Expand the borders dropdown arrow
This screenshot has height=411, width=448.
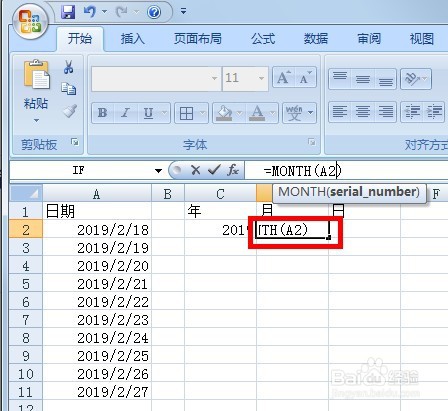[203, 113]
